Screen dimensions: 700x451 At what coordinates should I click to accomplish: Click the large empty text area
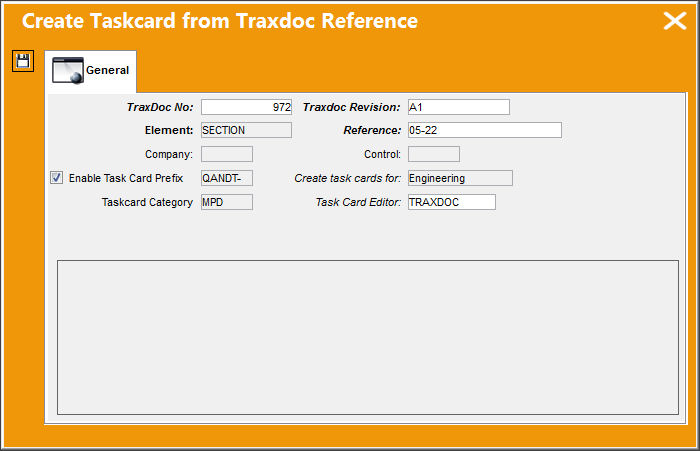pyautogui.click(x=368, y=337)
